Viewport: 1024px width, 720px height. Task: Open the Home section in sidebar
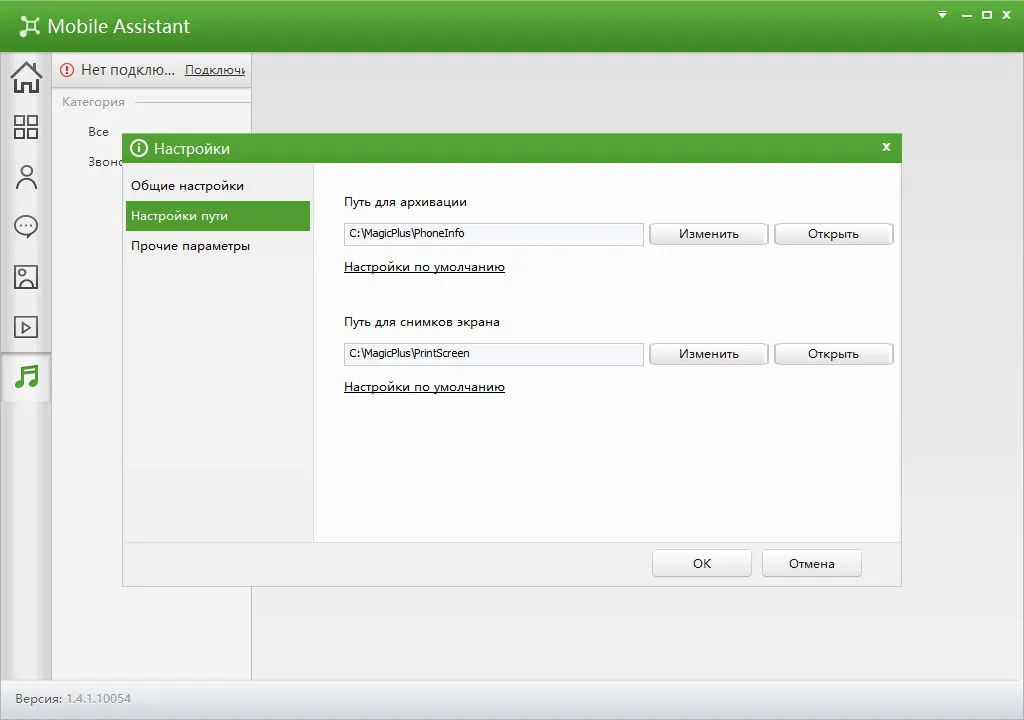pyautogui.click(x=26, y=77)
